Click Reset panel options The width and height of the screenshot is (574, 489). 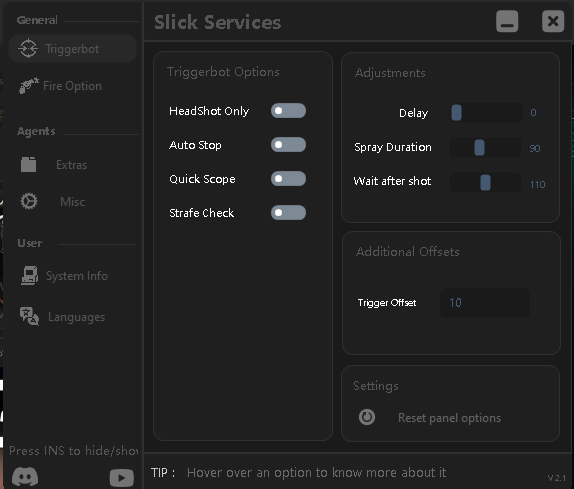(450, 418)
